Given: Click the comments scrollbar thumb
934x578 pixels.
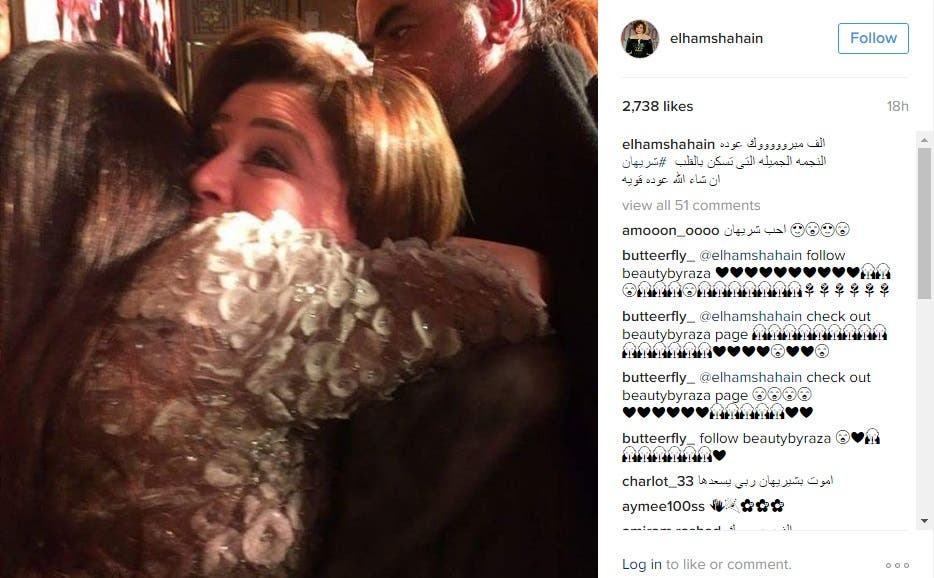Looking at the screenshot, I should pos(924,223).
